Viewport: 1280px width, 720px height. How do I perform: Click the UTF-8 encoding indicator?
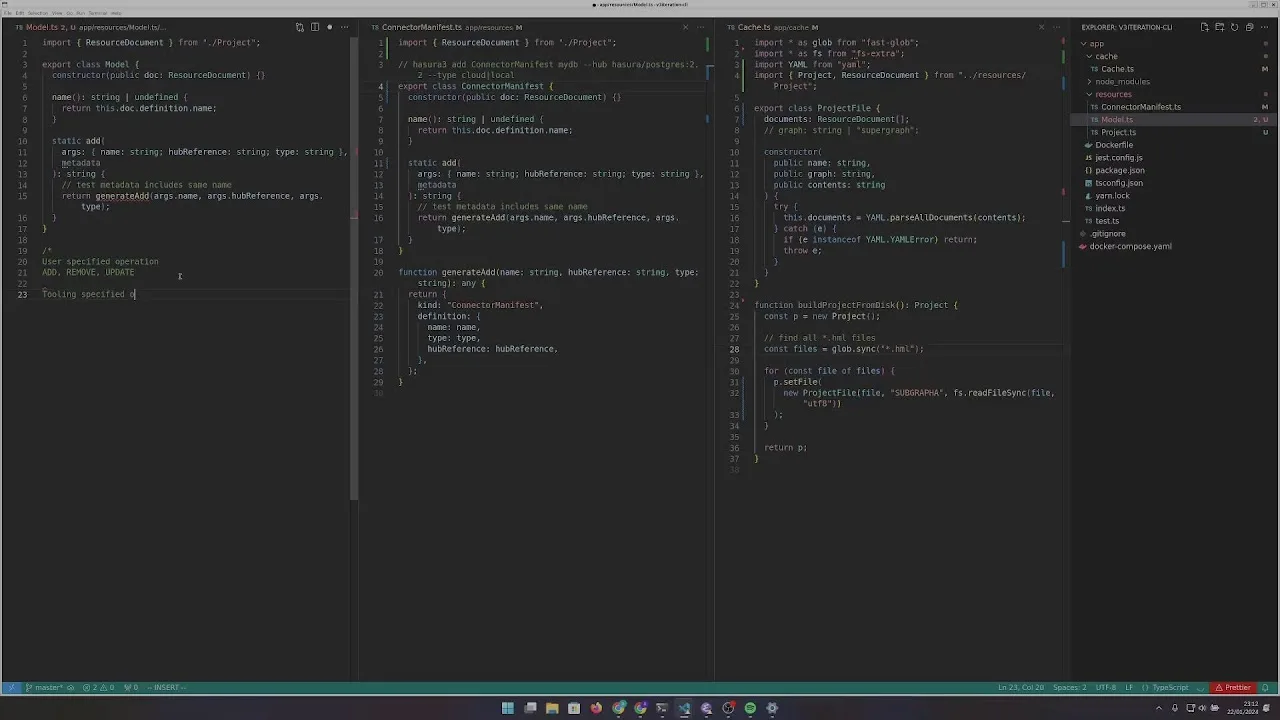click(1105, 687)
